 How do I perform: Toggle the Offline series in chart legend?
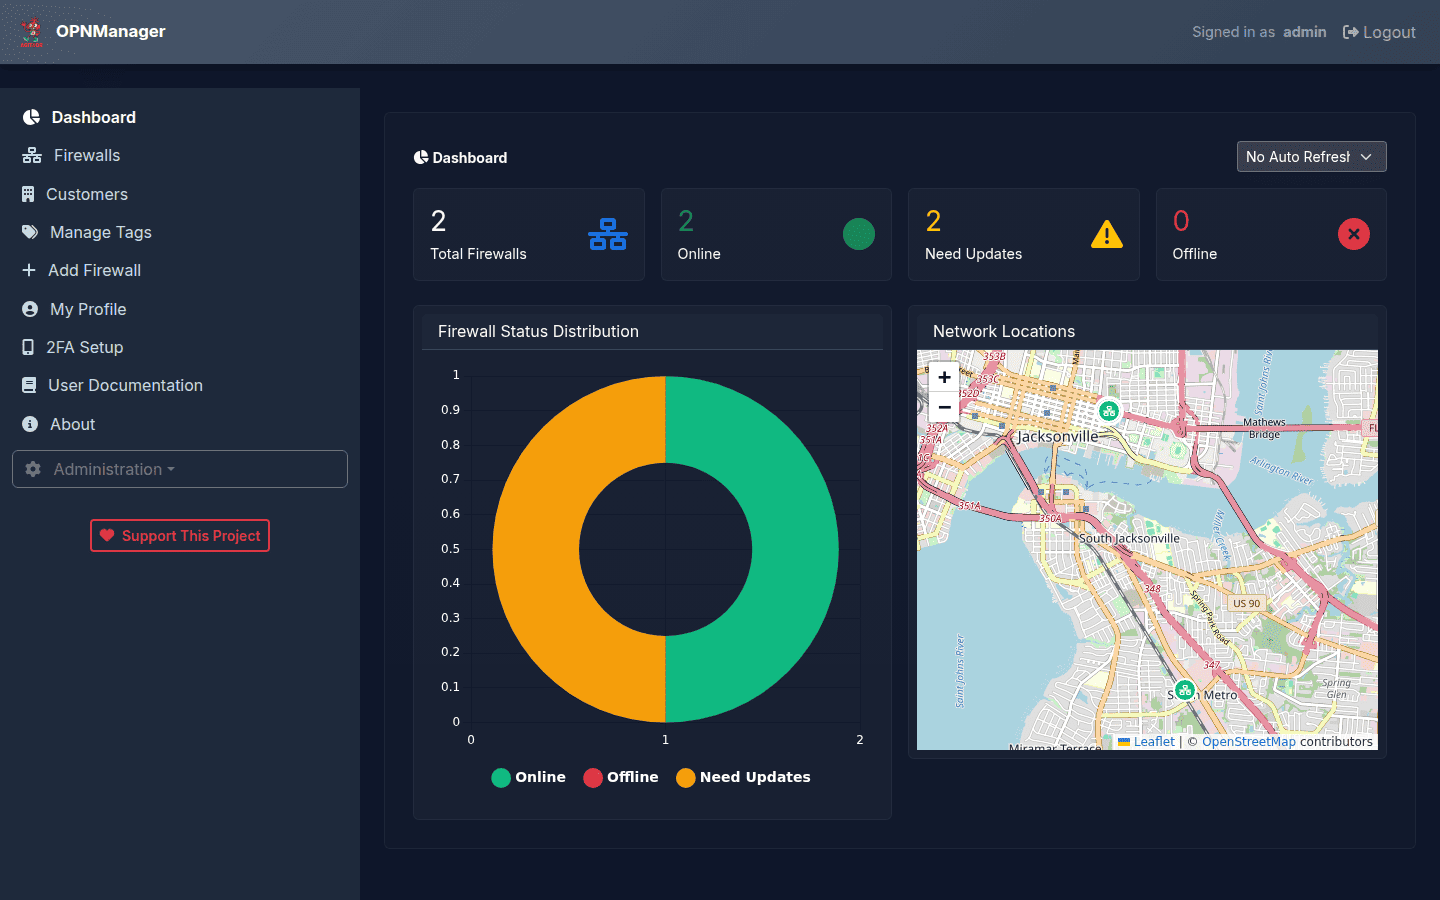[620, 777]
